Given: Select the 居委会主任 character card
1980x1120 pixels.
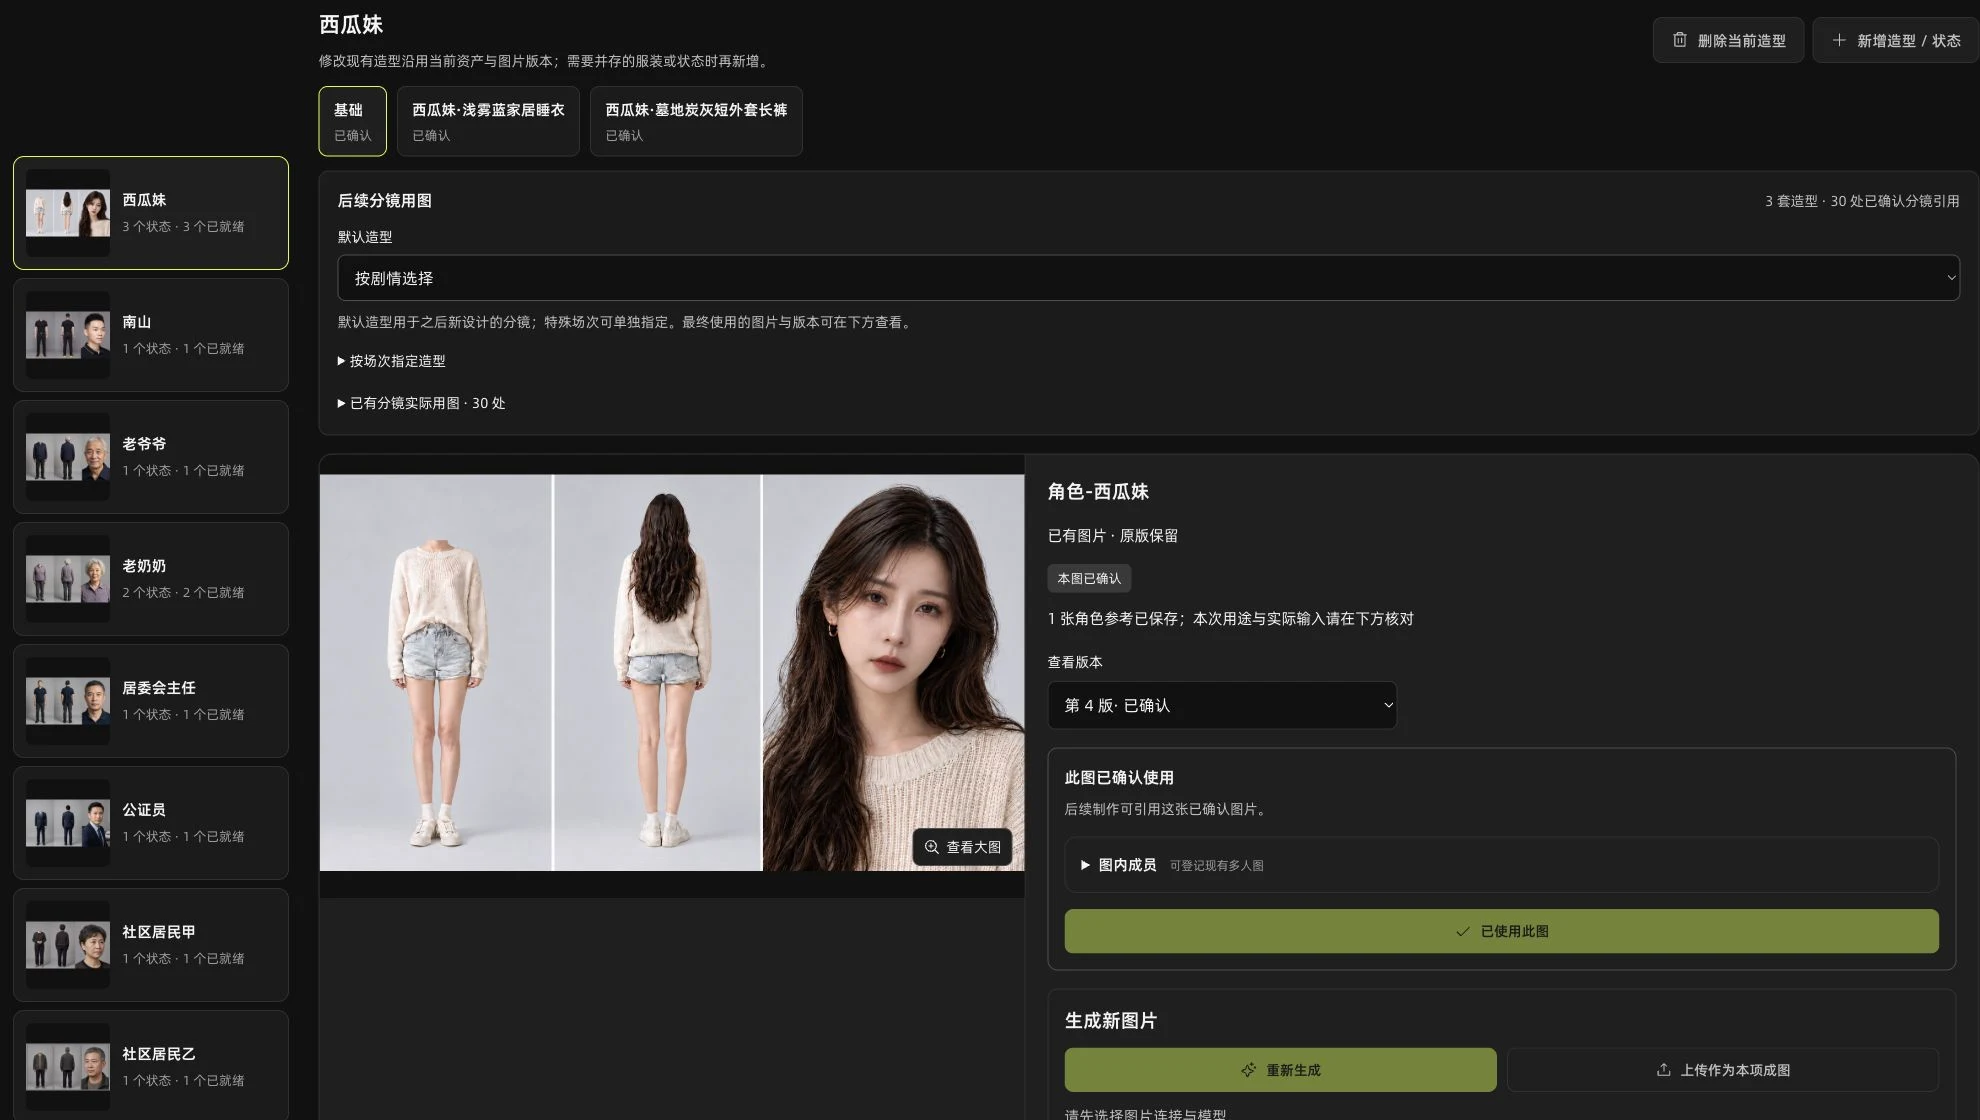Looking at the screenshot, I should coord(151,701).
